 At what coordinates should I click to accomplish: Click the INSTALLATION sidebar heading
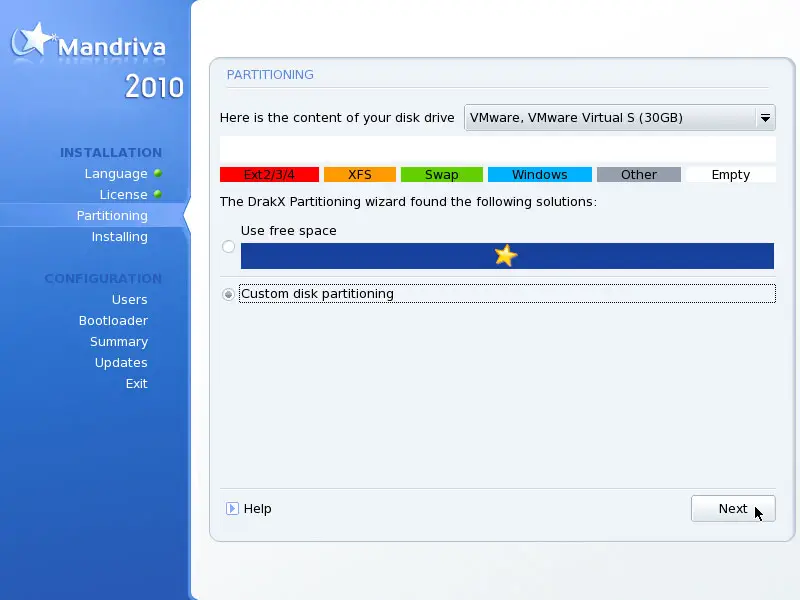point(111,153)
